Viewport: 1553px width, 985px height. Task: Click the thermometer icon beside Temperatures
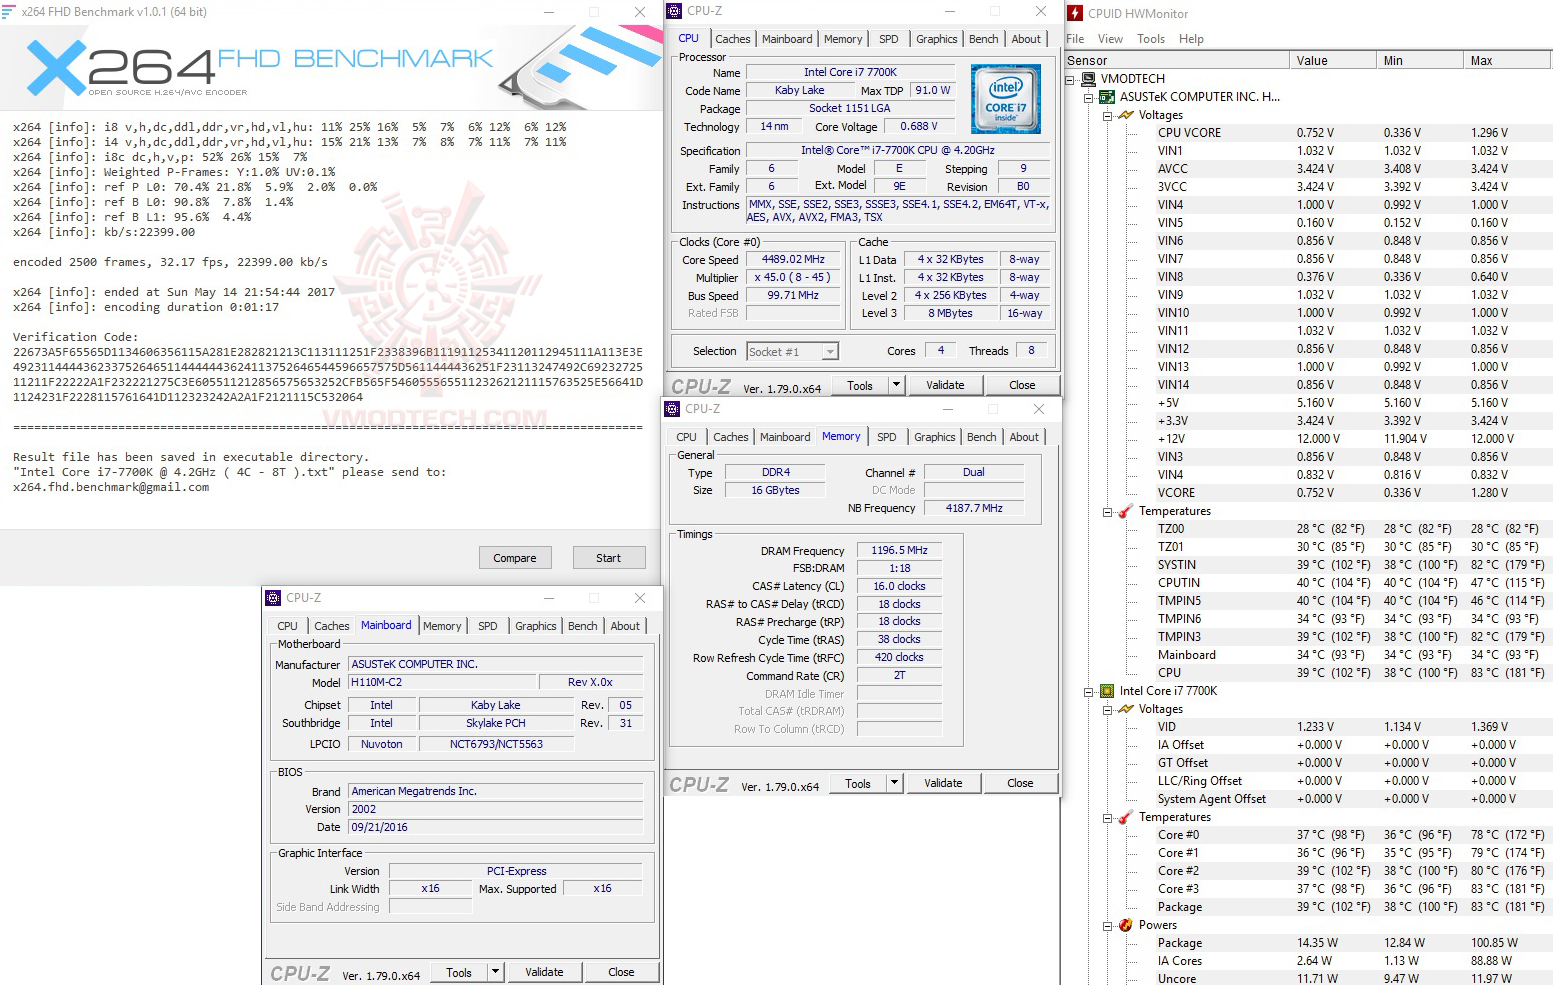pos(1126,510)
